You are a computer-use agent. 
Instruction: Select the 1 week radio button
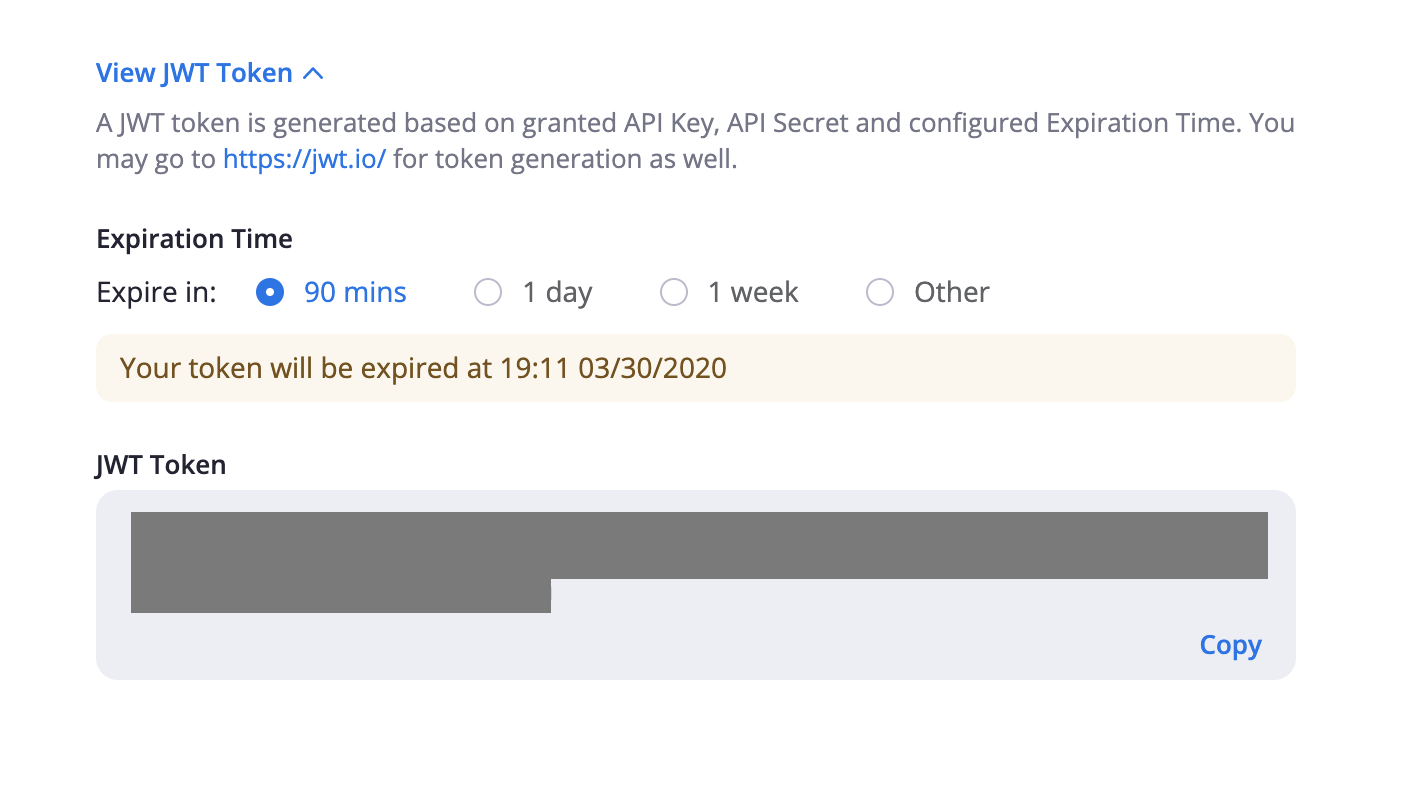tap(674, 292)
